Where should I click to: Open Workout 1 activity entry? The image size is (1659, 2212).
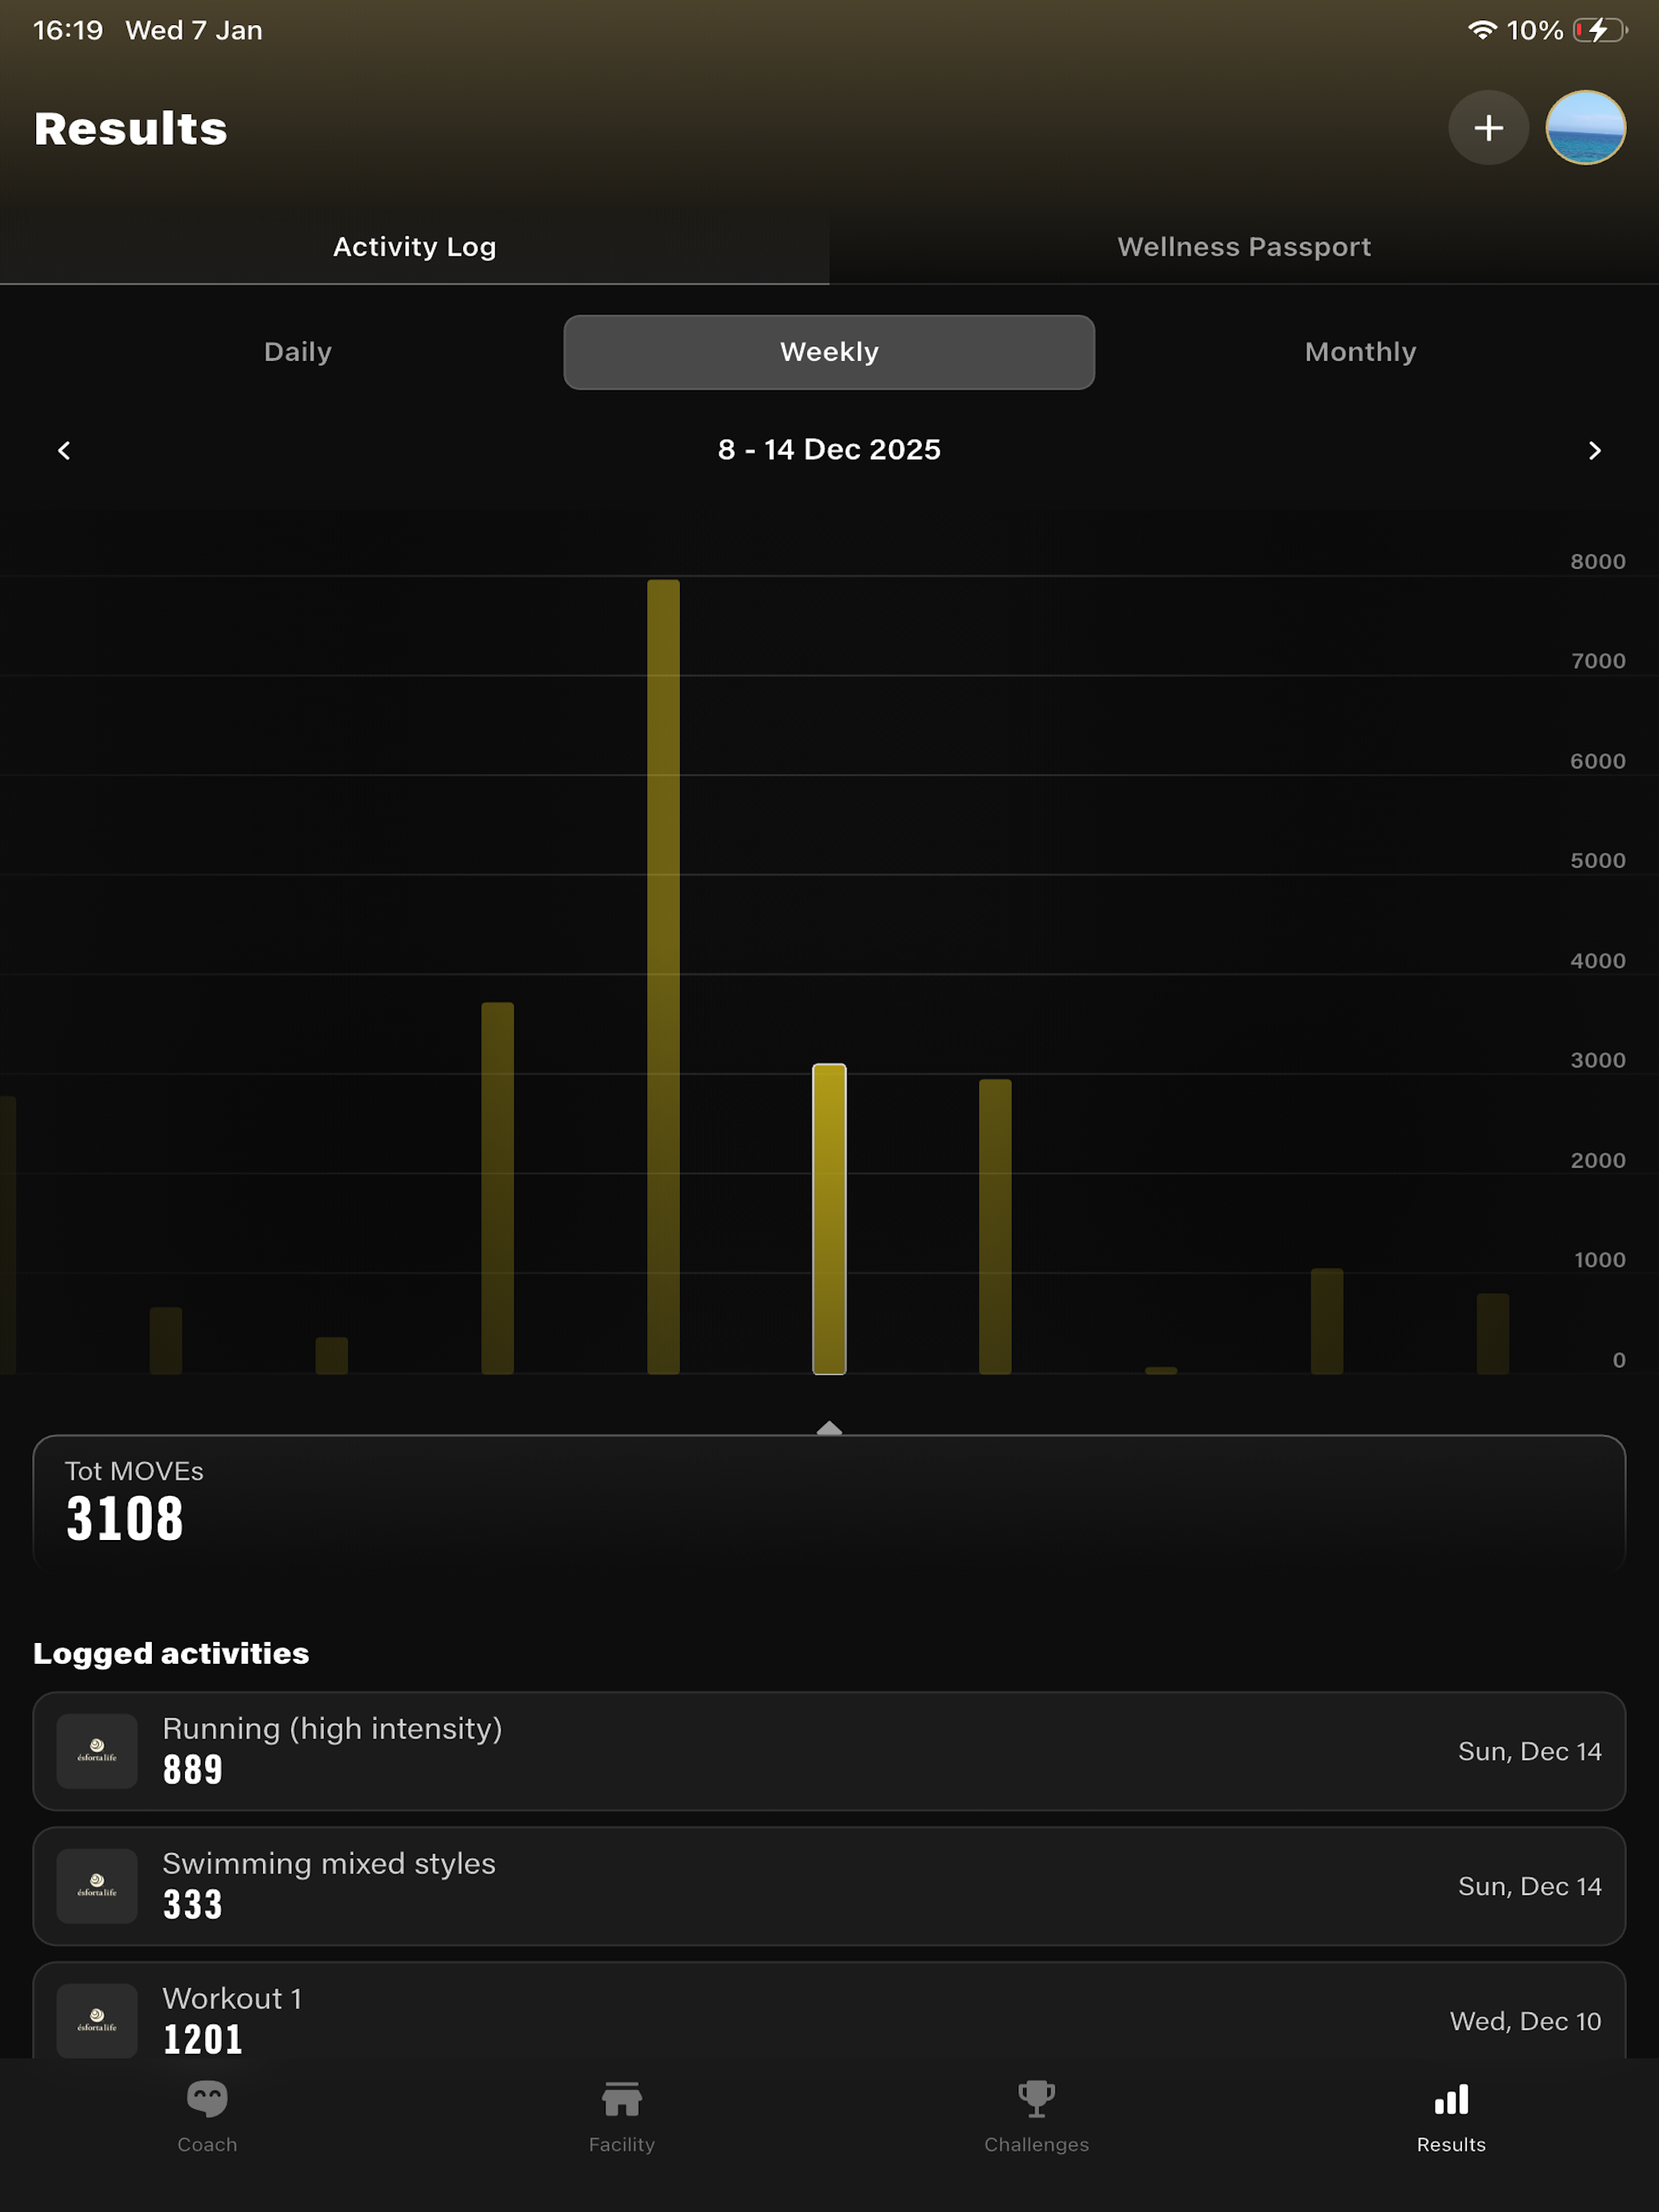pos(829,2012)
